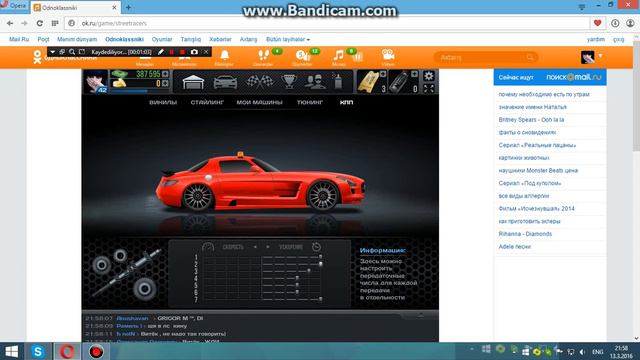Screen dimensions: 640x360
Task: Take a Bandicam screenshot with camera icon
Action: pos(194,52)
